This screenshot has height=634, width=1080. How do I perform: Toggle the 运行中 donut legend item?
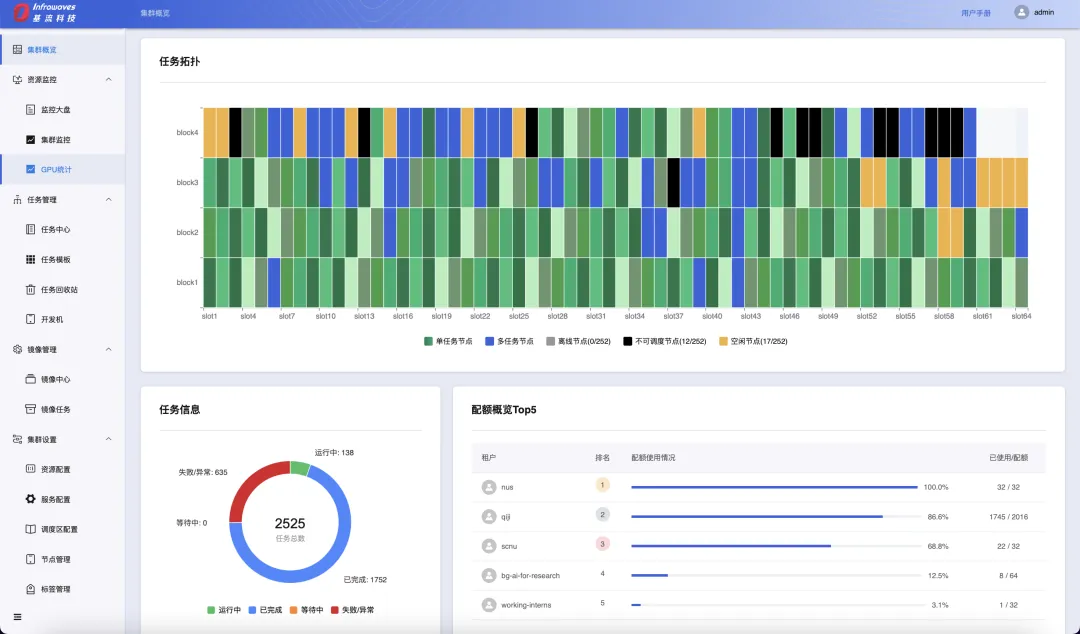224,610
